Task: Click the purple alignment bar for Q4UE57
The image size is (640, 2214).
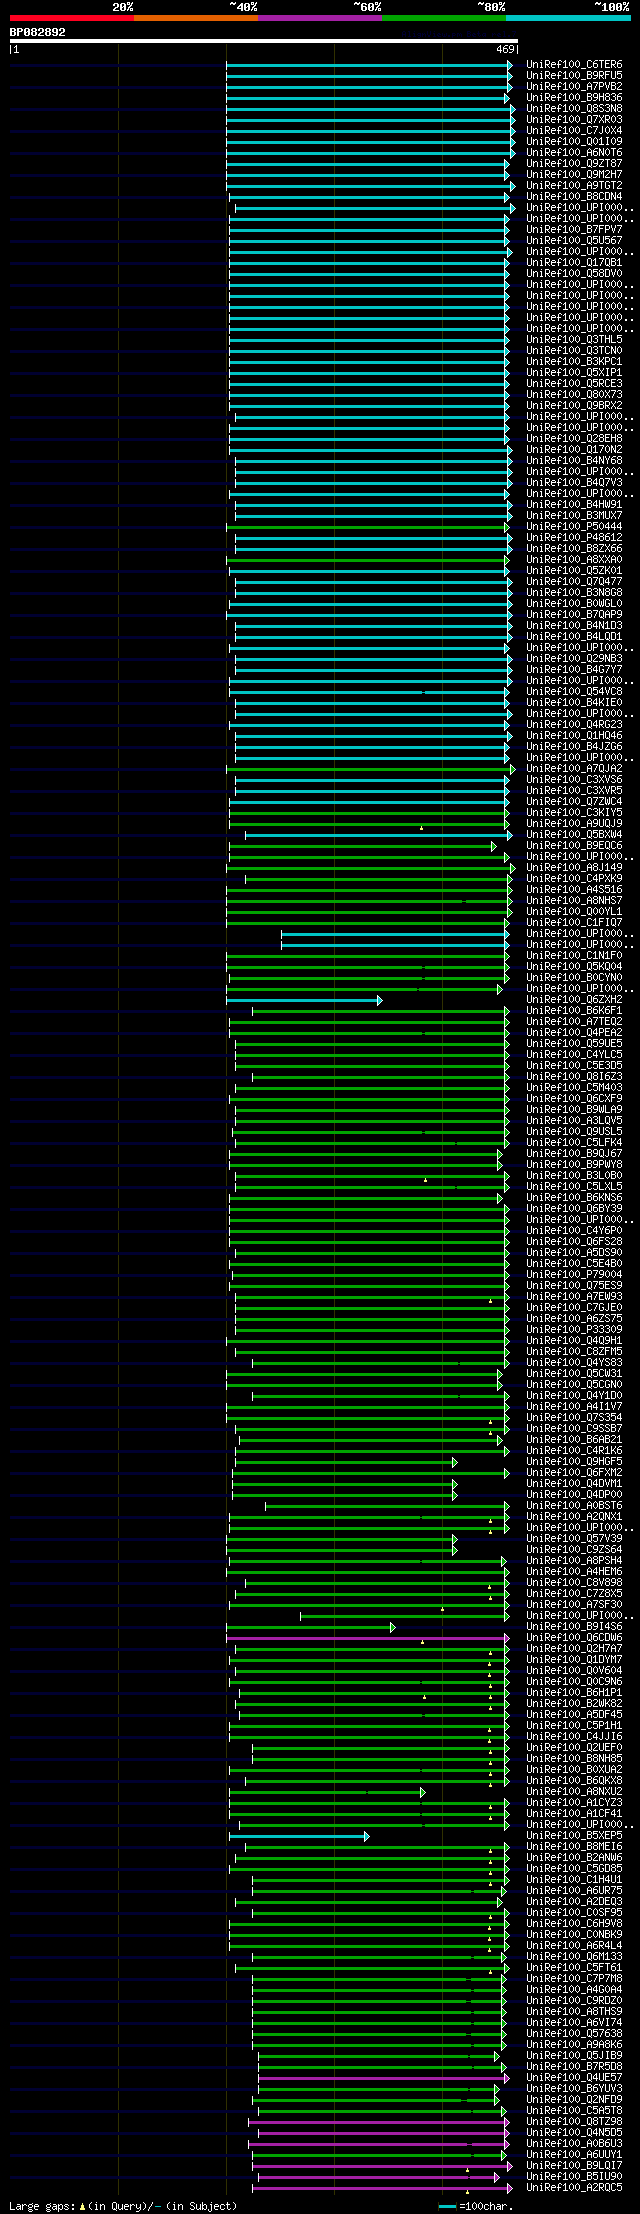Action: 384,2078
